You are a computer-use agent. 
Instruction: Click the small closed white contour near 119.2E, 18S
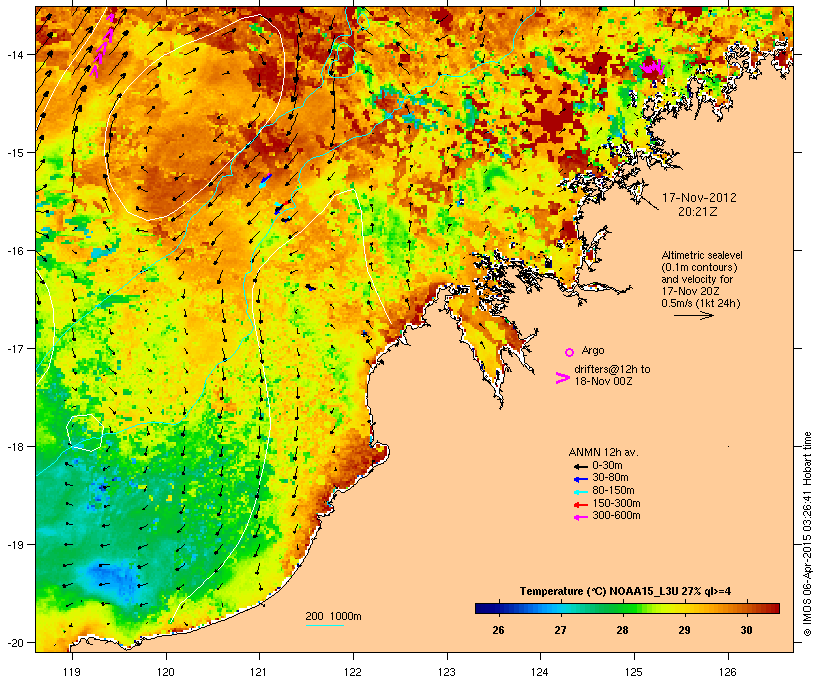pyautogui.click(x=85, y=433)
